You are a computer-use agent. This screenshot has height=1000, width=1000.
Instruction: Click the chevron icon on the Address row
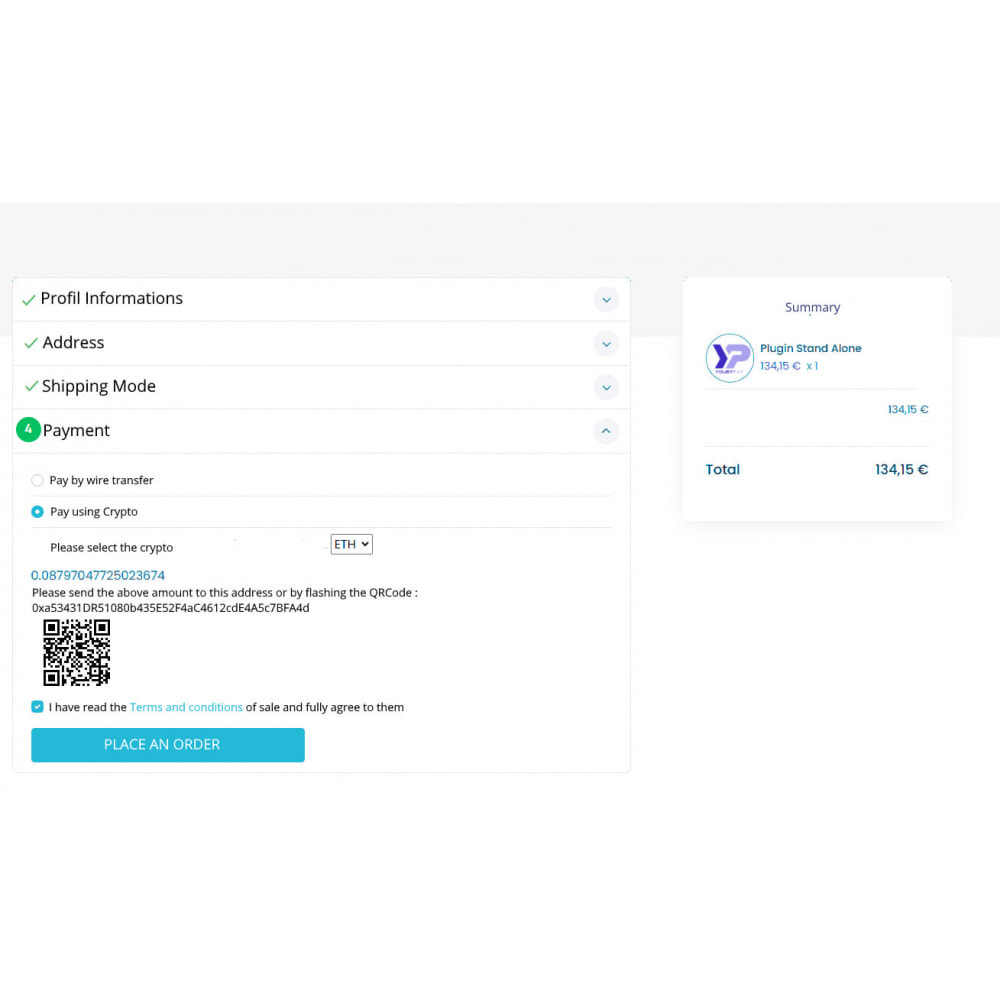[607, 343]
